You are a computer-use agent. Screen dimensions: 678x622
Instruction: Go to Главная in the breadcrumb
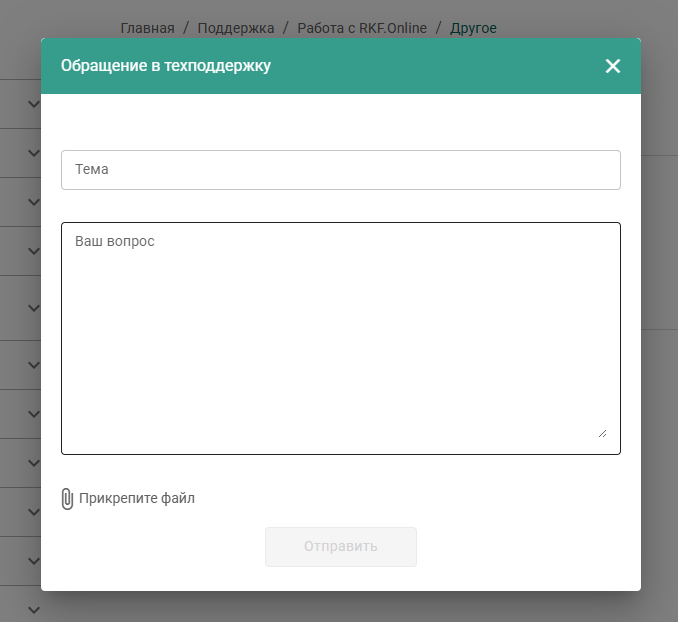[x=147, y=28]
